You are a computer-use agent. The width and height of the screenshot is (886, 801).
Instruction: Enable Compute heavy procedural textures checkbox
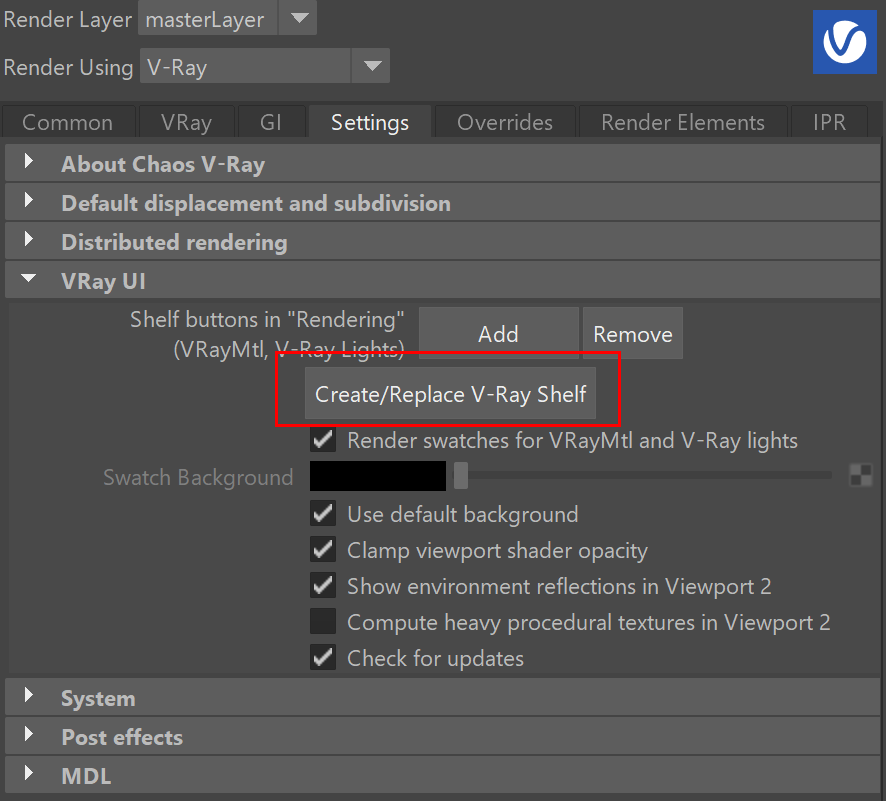323,621
